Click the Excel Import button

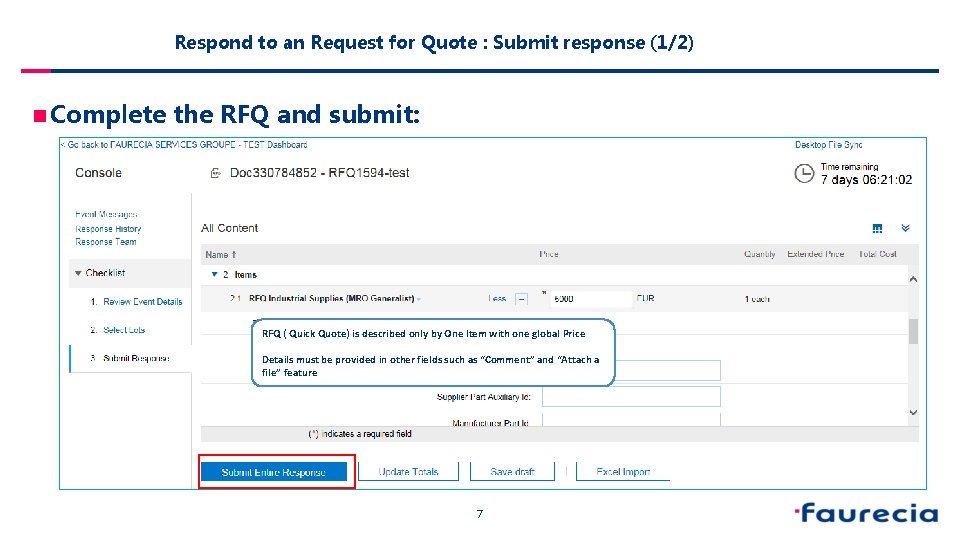pyautogui.click(x=623, y=471)
